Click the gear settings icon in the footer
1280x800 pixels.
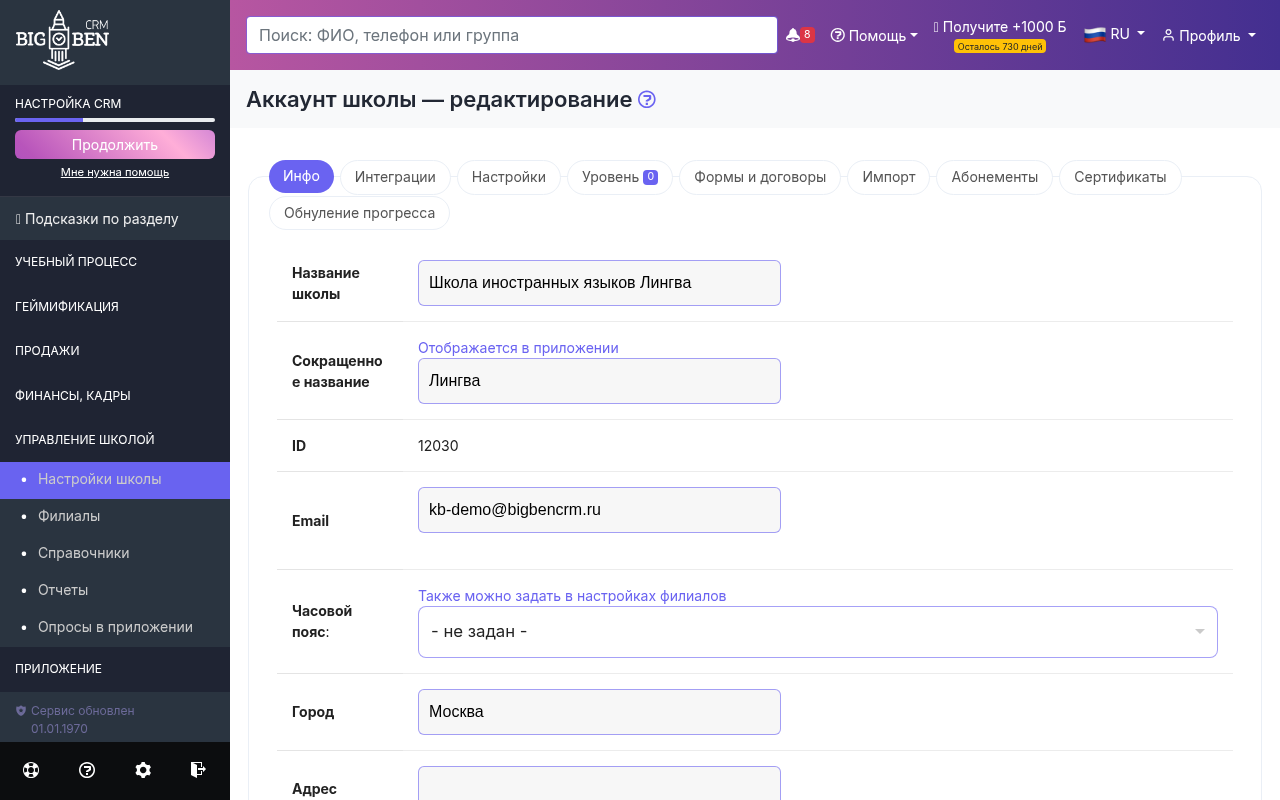[x=142, y=770]
